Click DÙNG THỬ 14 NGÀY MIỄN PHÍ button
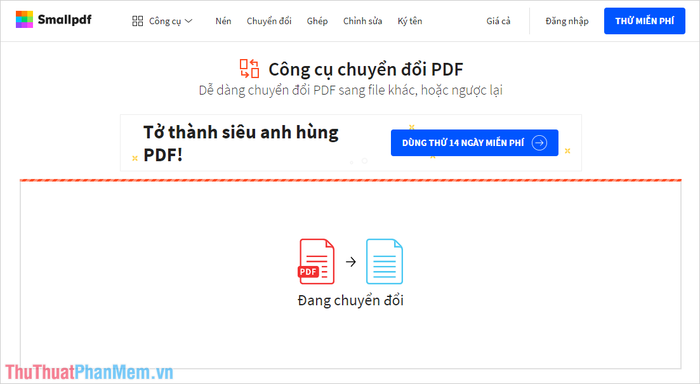Image resolution: width=700 pixels, height=384 pixels. coord(475,143)
